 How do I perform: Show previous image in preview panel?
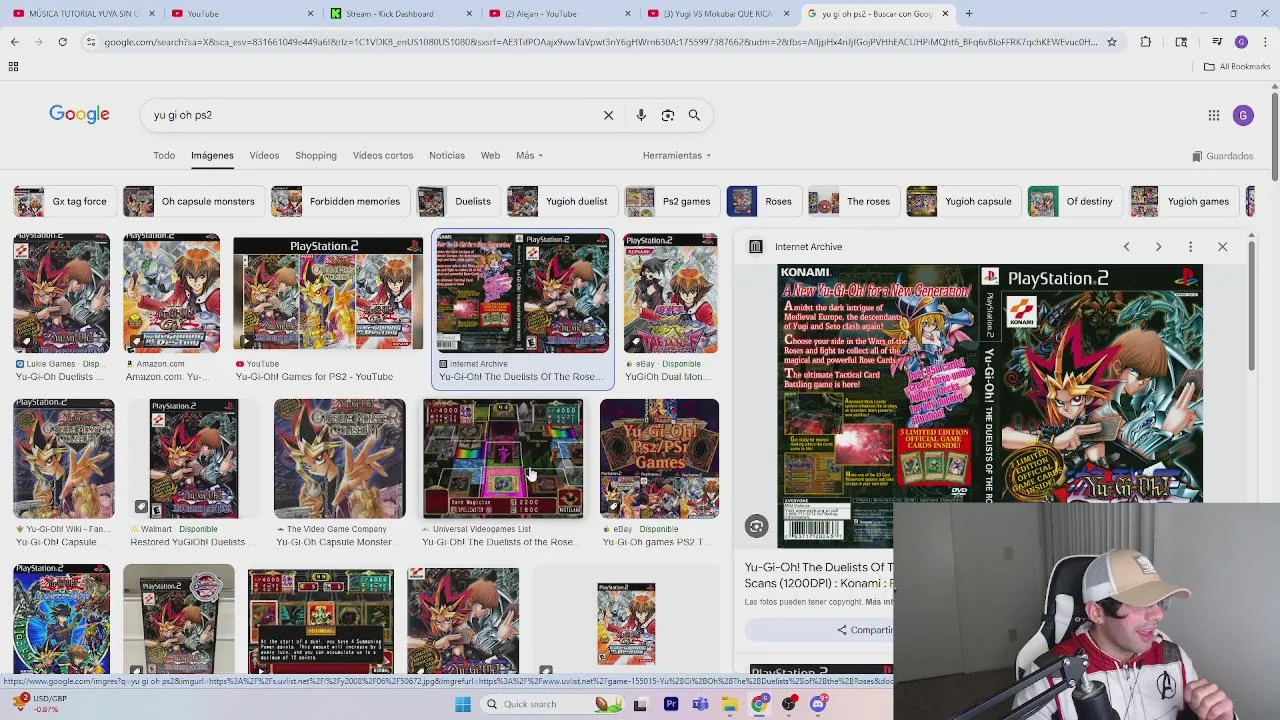tap(1126, 247)
